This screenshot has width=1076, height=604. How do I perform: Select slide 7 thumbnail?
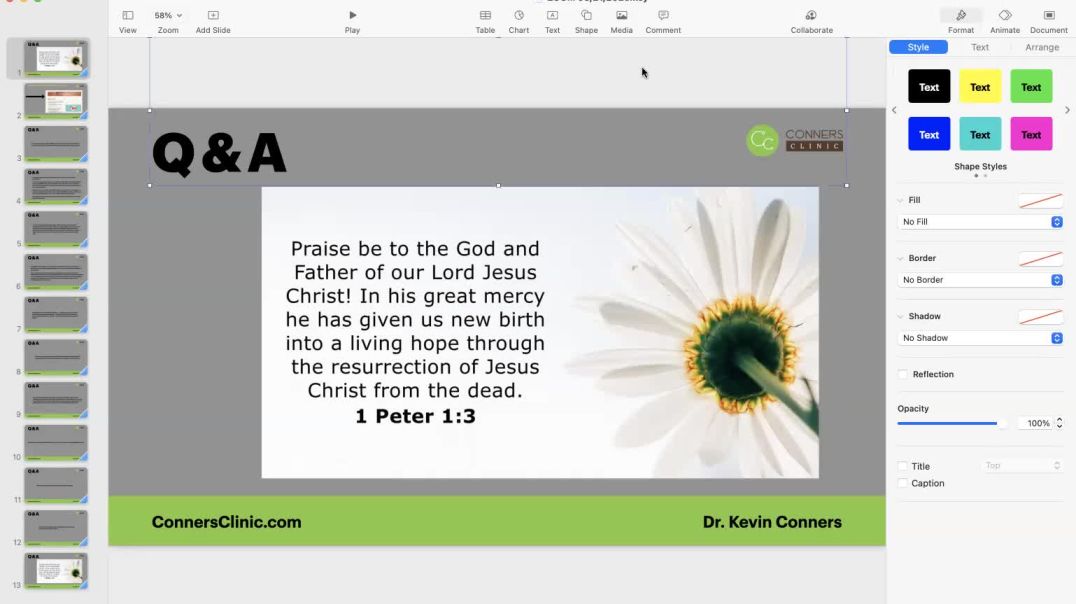point(56,315)
